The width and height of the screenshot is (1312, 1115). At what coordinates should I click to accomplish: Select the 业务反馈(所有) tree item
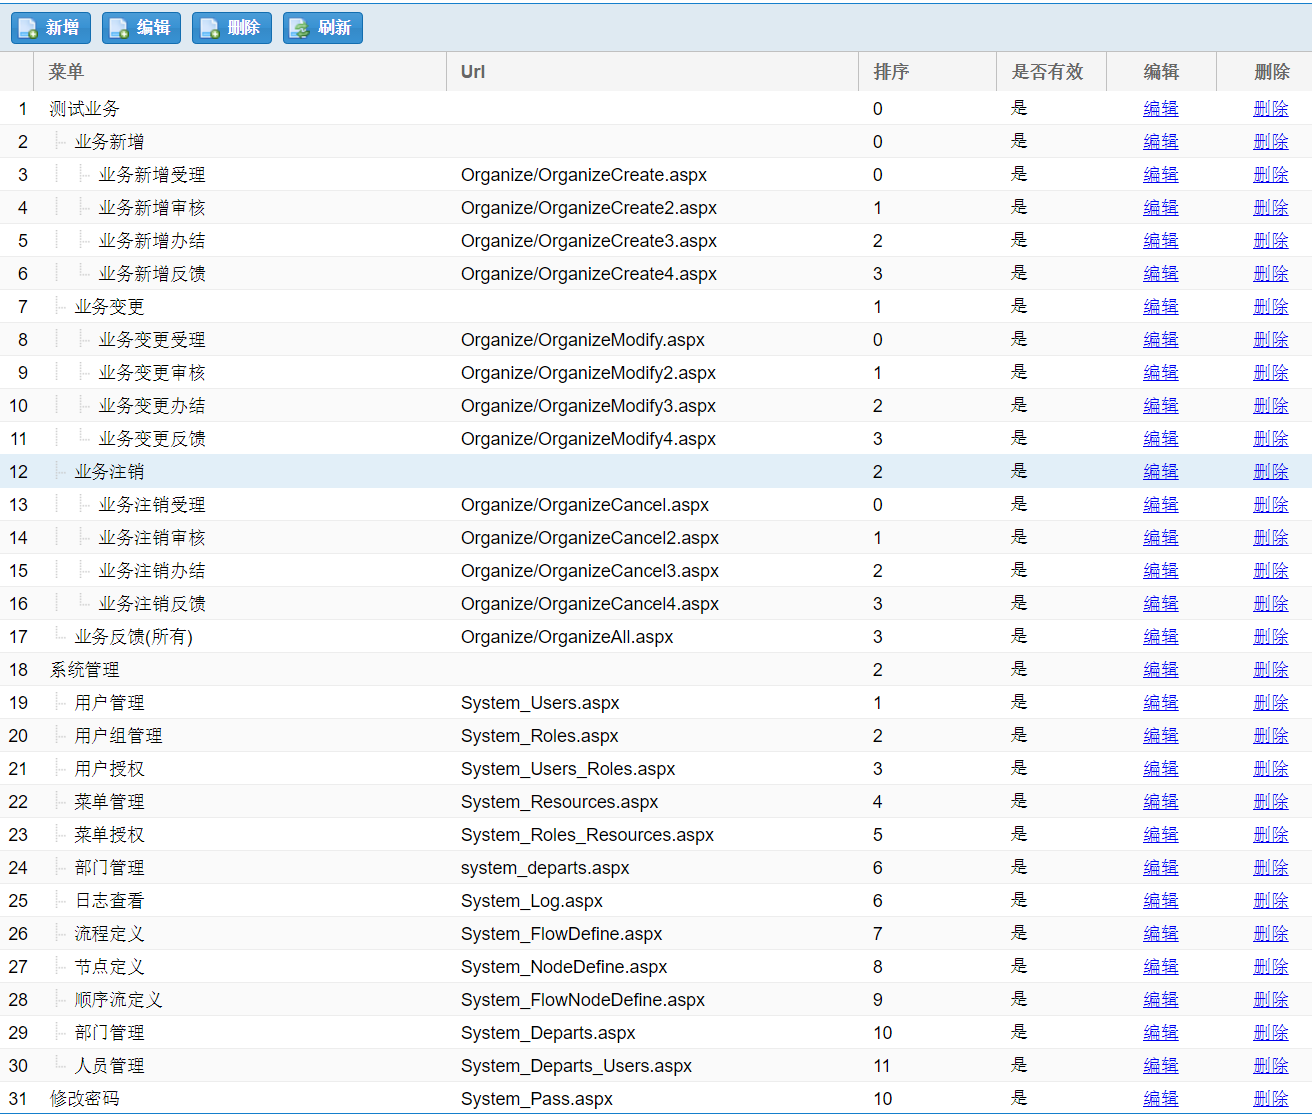(133, 637)
